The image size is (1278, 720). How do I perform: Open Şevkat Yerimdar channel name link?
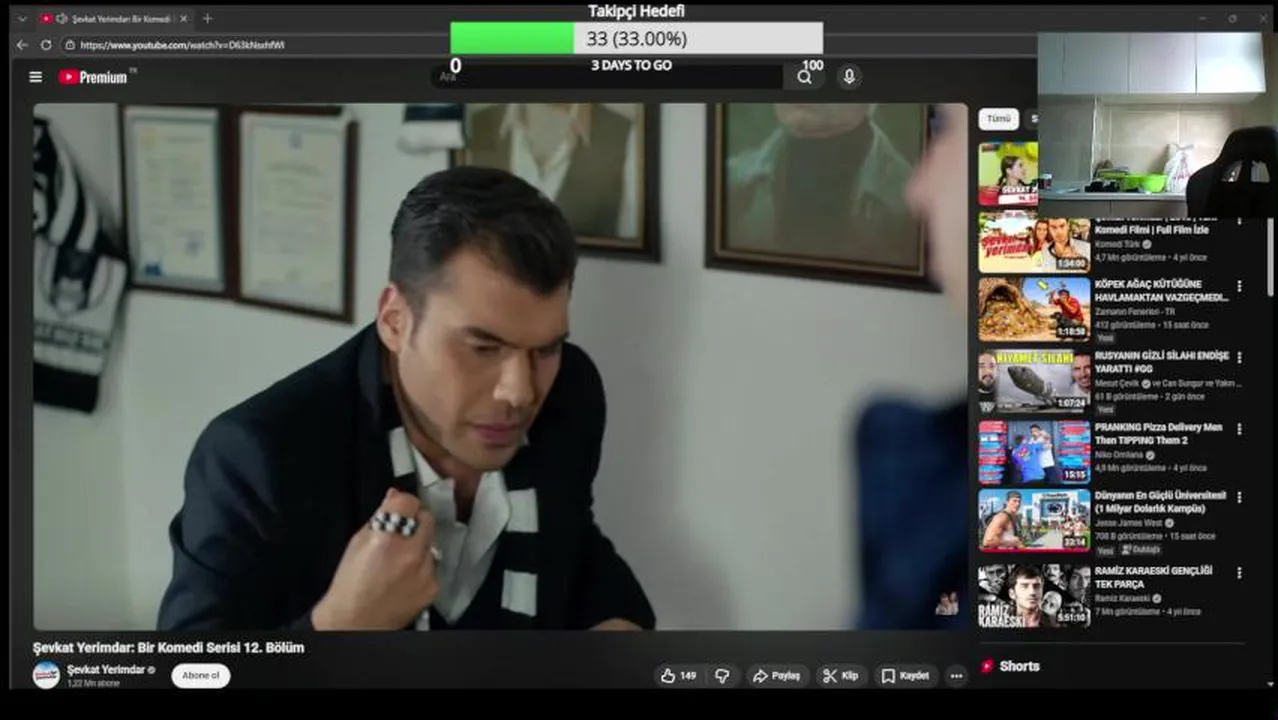click(x=106, y=669)
